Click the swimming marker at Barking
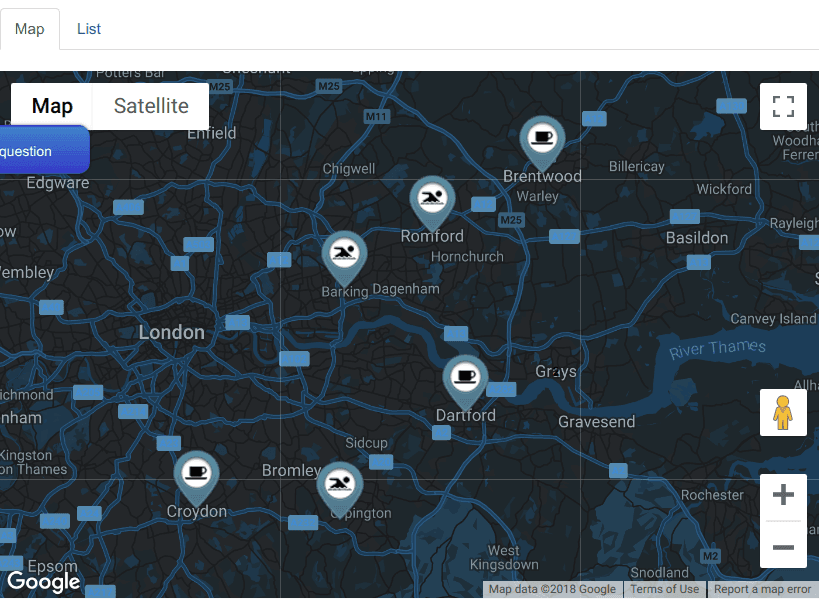 pos(344,258)
